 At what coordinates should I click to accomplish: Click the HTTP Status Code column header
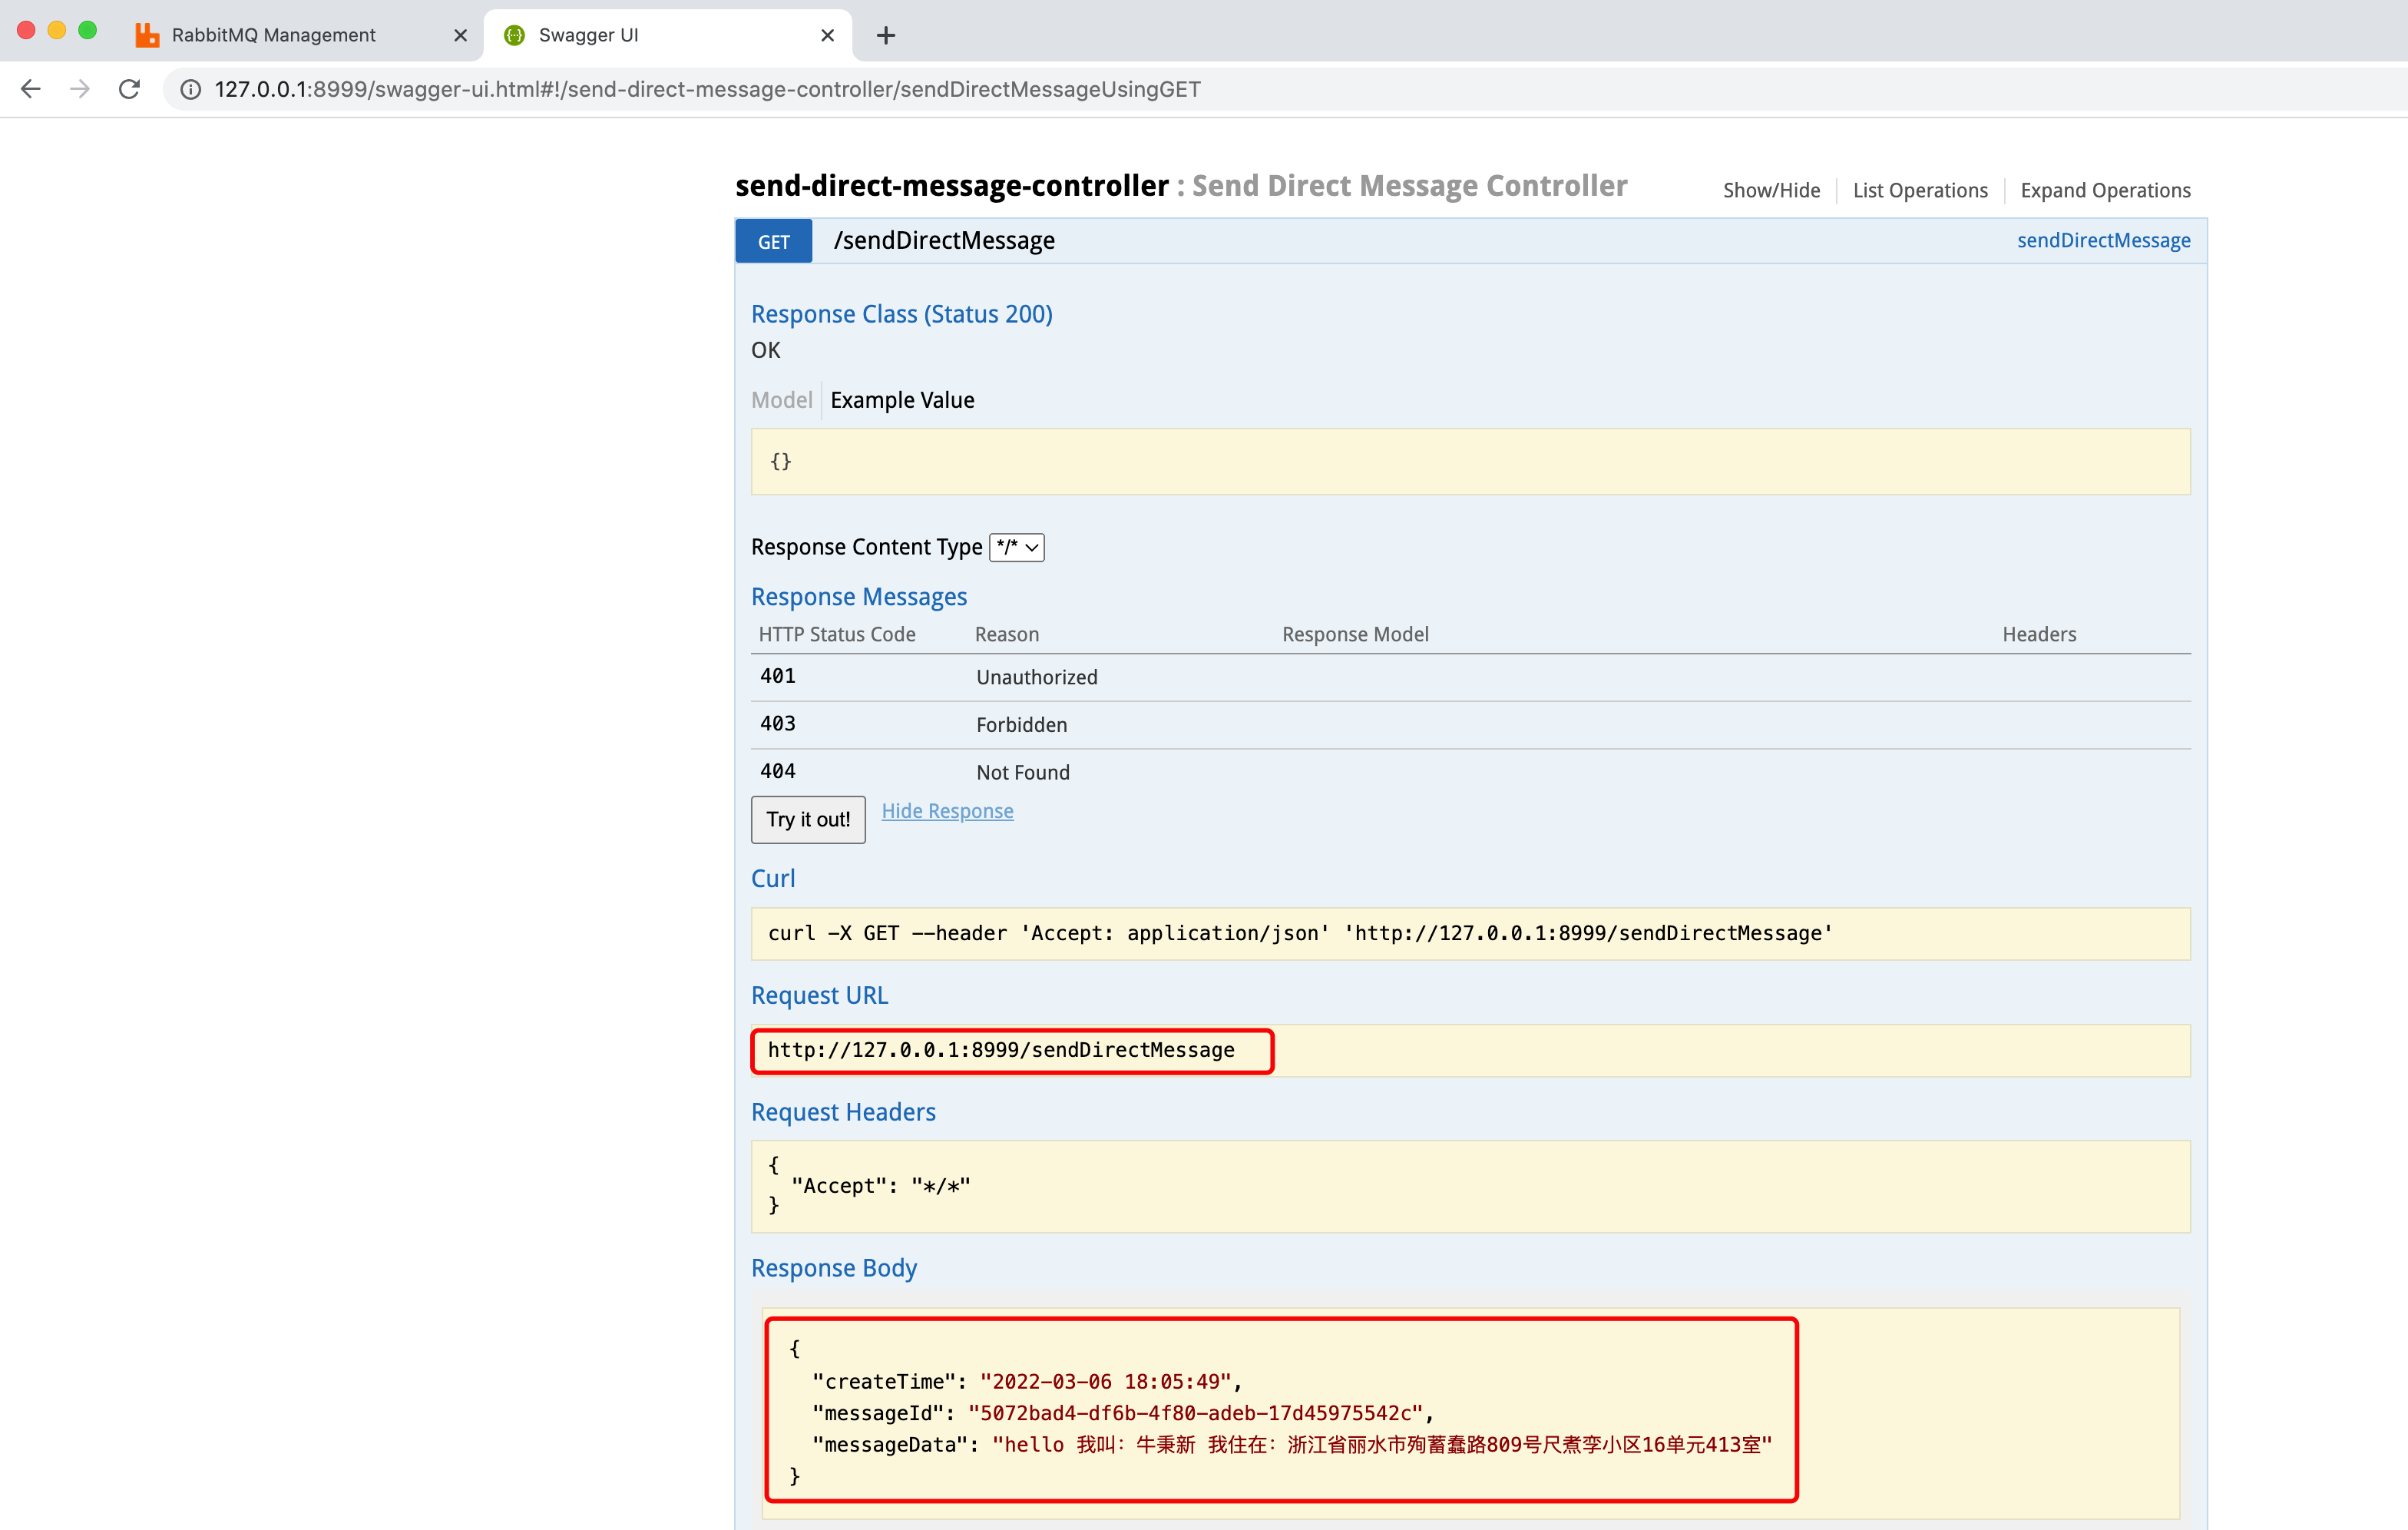tap(836, 634)
